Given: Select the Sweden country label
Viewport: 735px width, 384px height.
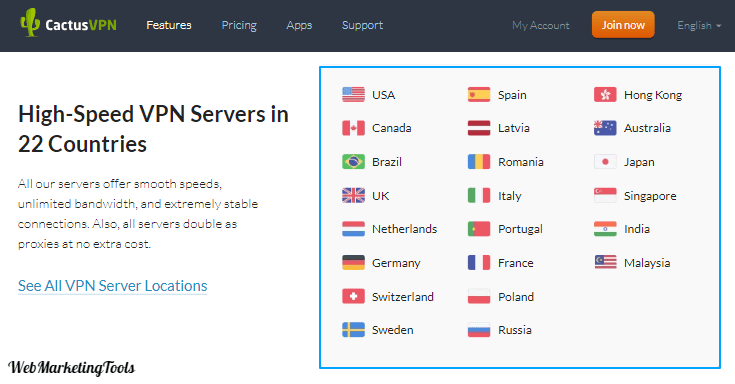Looking at the screenshot, I should pyautogui.click(x=393, y=330).
